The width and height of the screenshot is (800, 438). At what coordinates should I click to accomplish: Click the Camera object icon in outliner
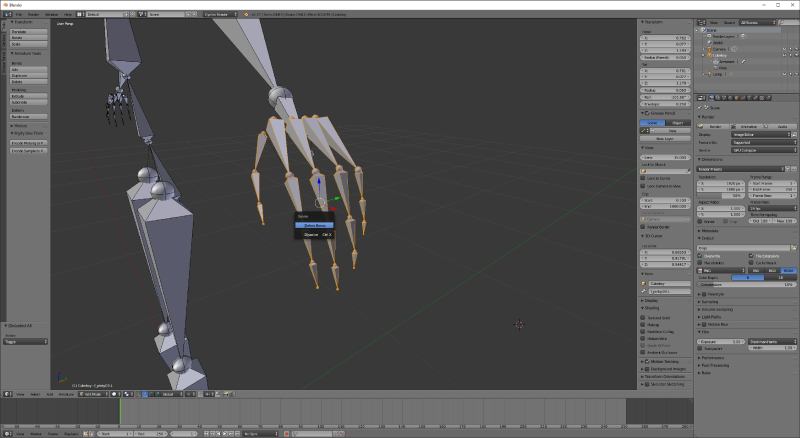point(712,47)
